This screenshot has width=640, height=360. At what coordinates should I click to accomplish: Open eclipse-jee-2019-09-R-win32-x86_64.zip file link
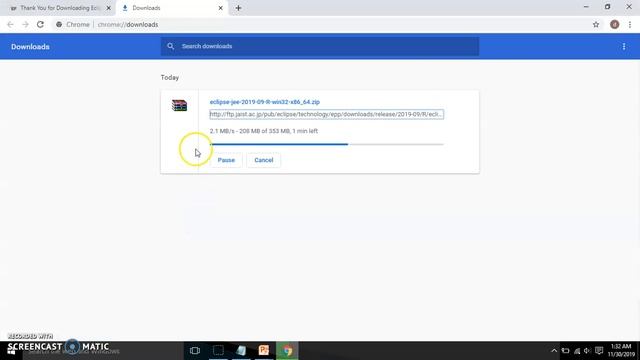(264, 102)
